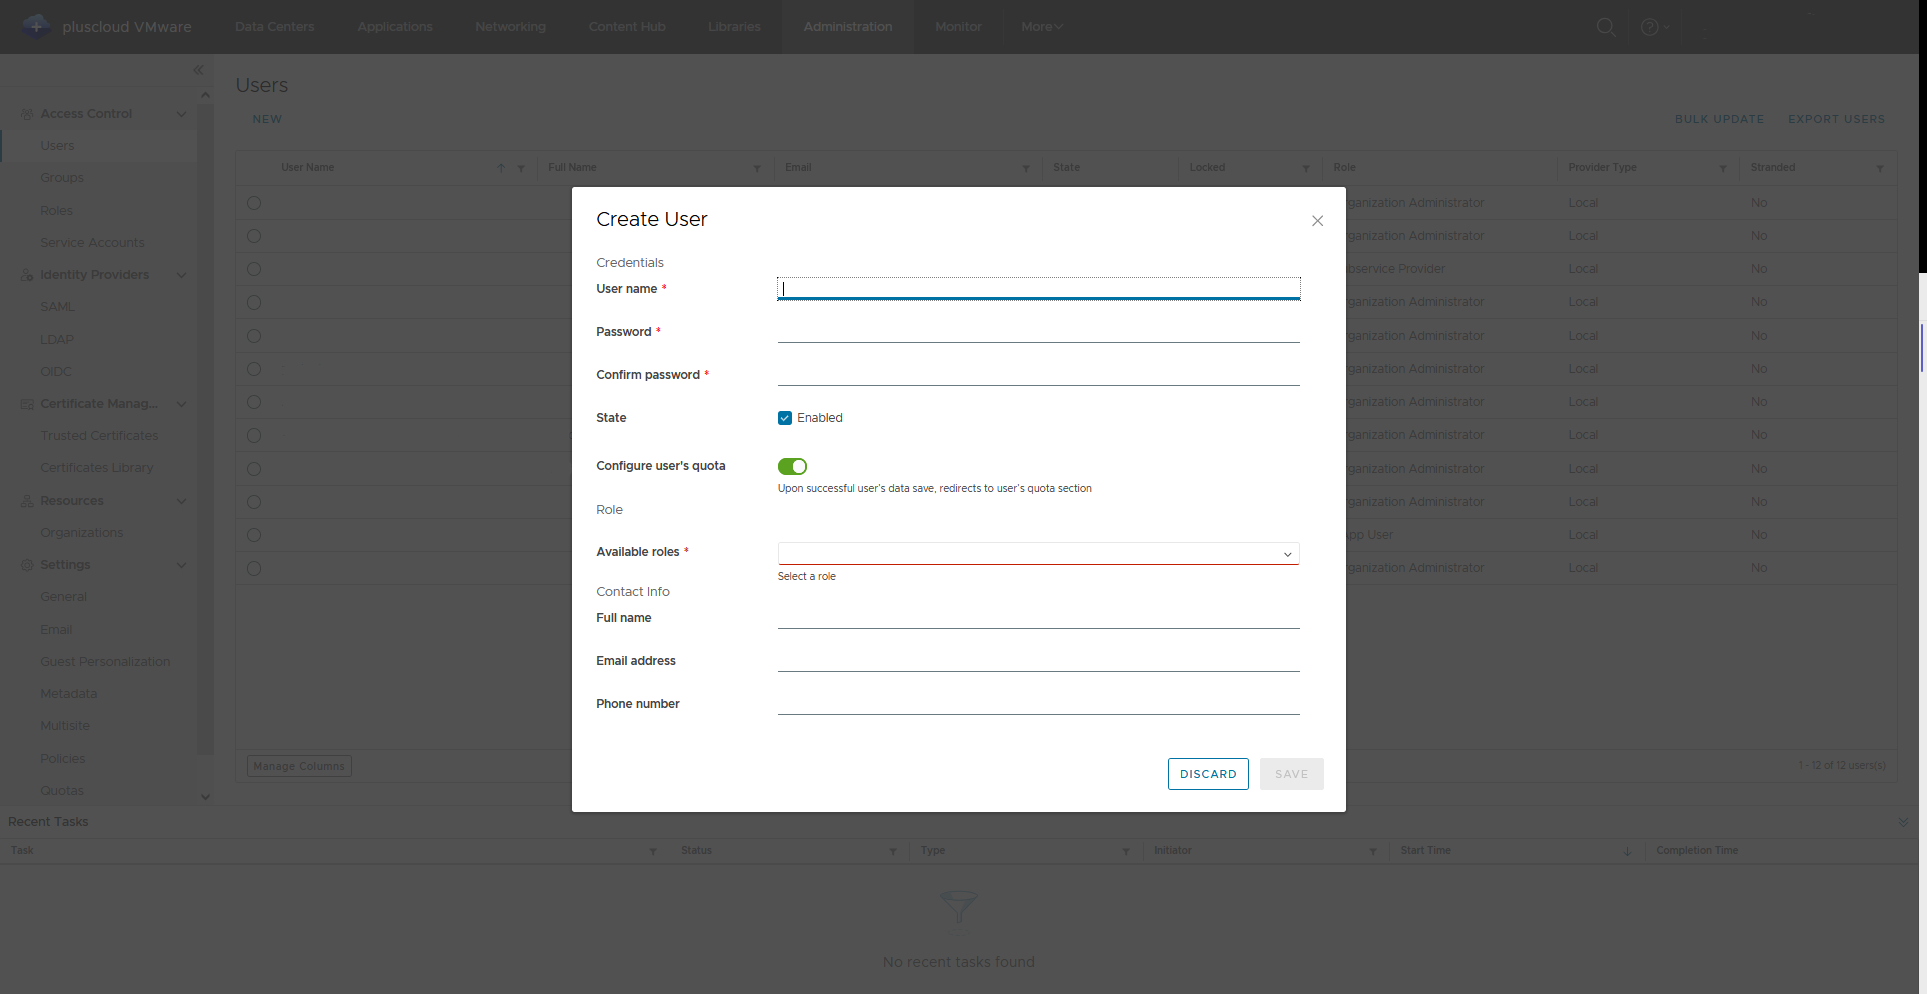This screenshot has height=994, width=1927.
Task: Click the User name input field
Action: click(1038, 288)
